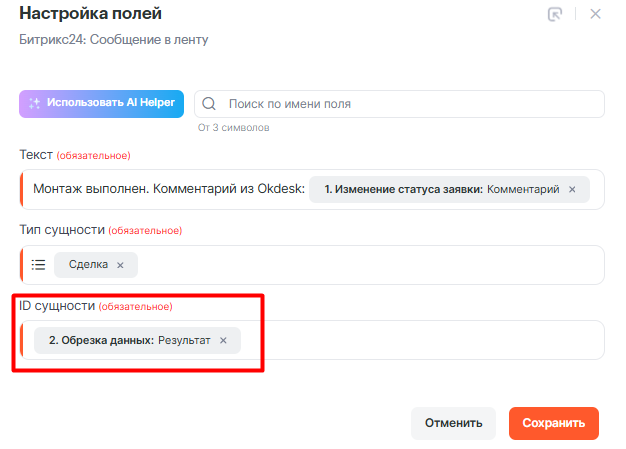Click the pop-out arrow icon in header

click(556, 14)
